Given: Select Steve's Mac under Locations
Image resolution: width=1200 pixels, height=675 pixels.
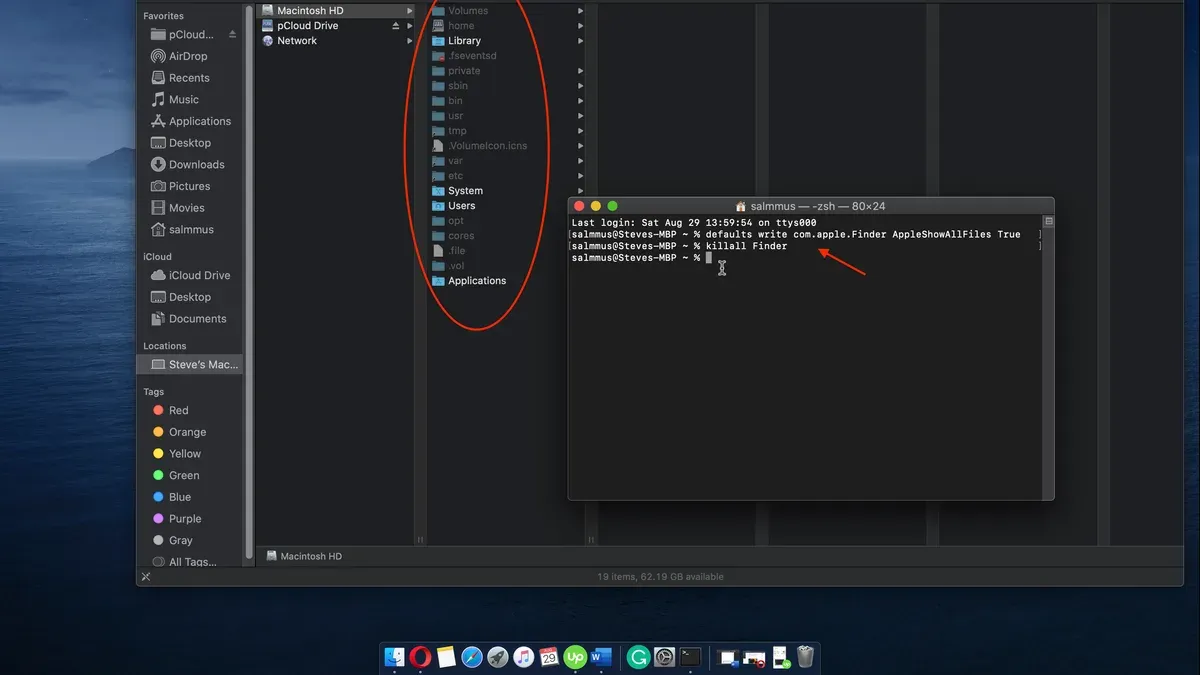Looking at the screenshot, I should point(190,365).
